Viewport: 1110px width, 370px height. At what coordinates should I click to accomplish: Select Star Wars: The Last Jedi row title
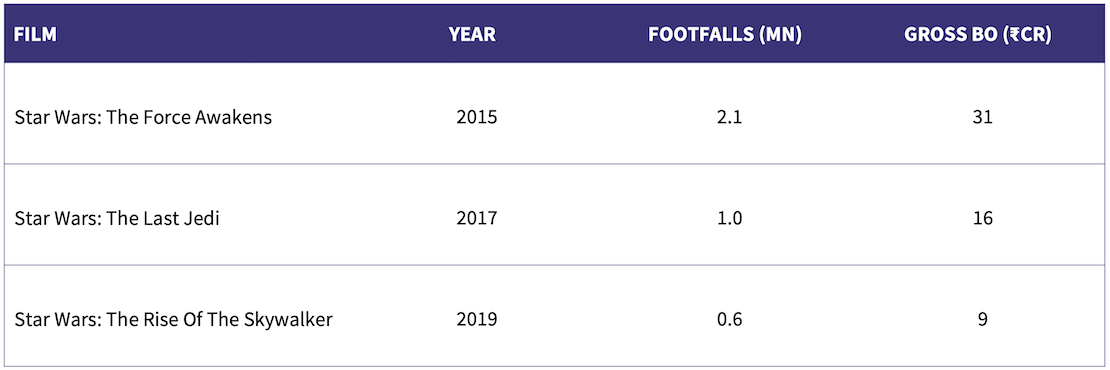[x=117, y=219]
